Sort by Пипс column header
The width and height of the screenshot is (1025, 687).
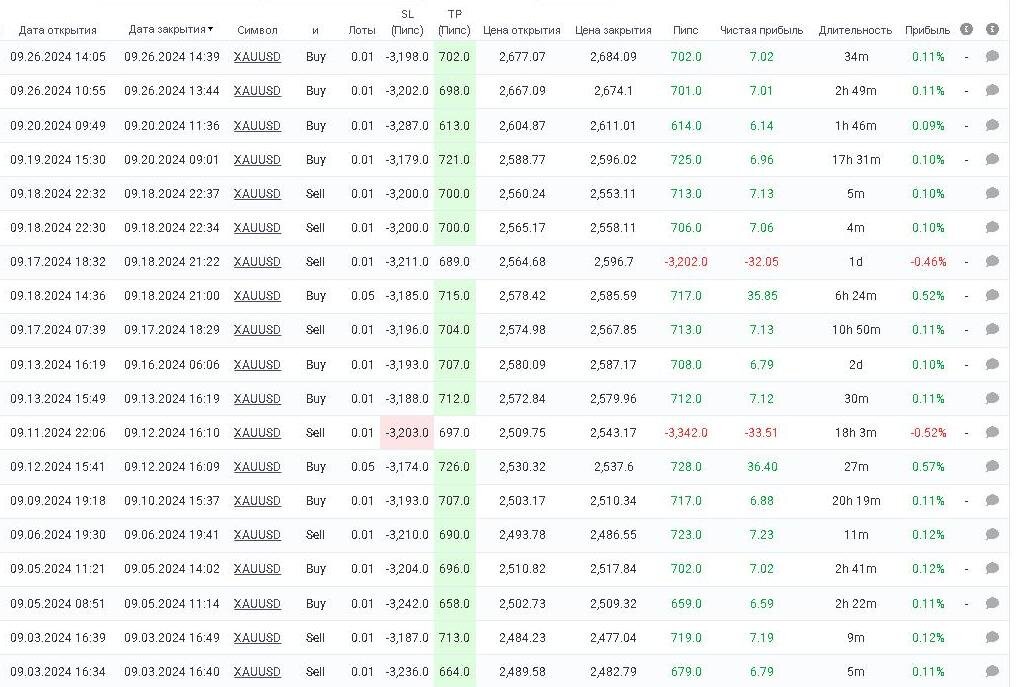pos(686,30)
